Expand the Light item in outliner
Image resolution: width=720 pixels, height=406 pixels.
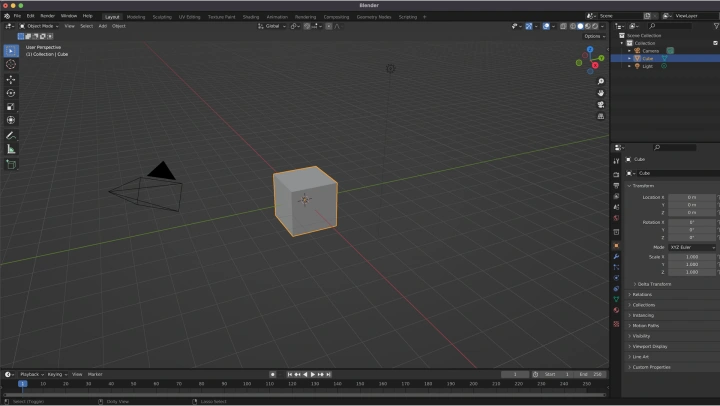point(629,66)
